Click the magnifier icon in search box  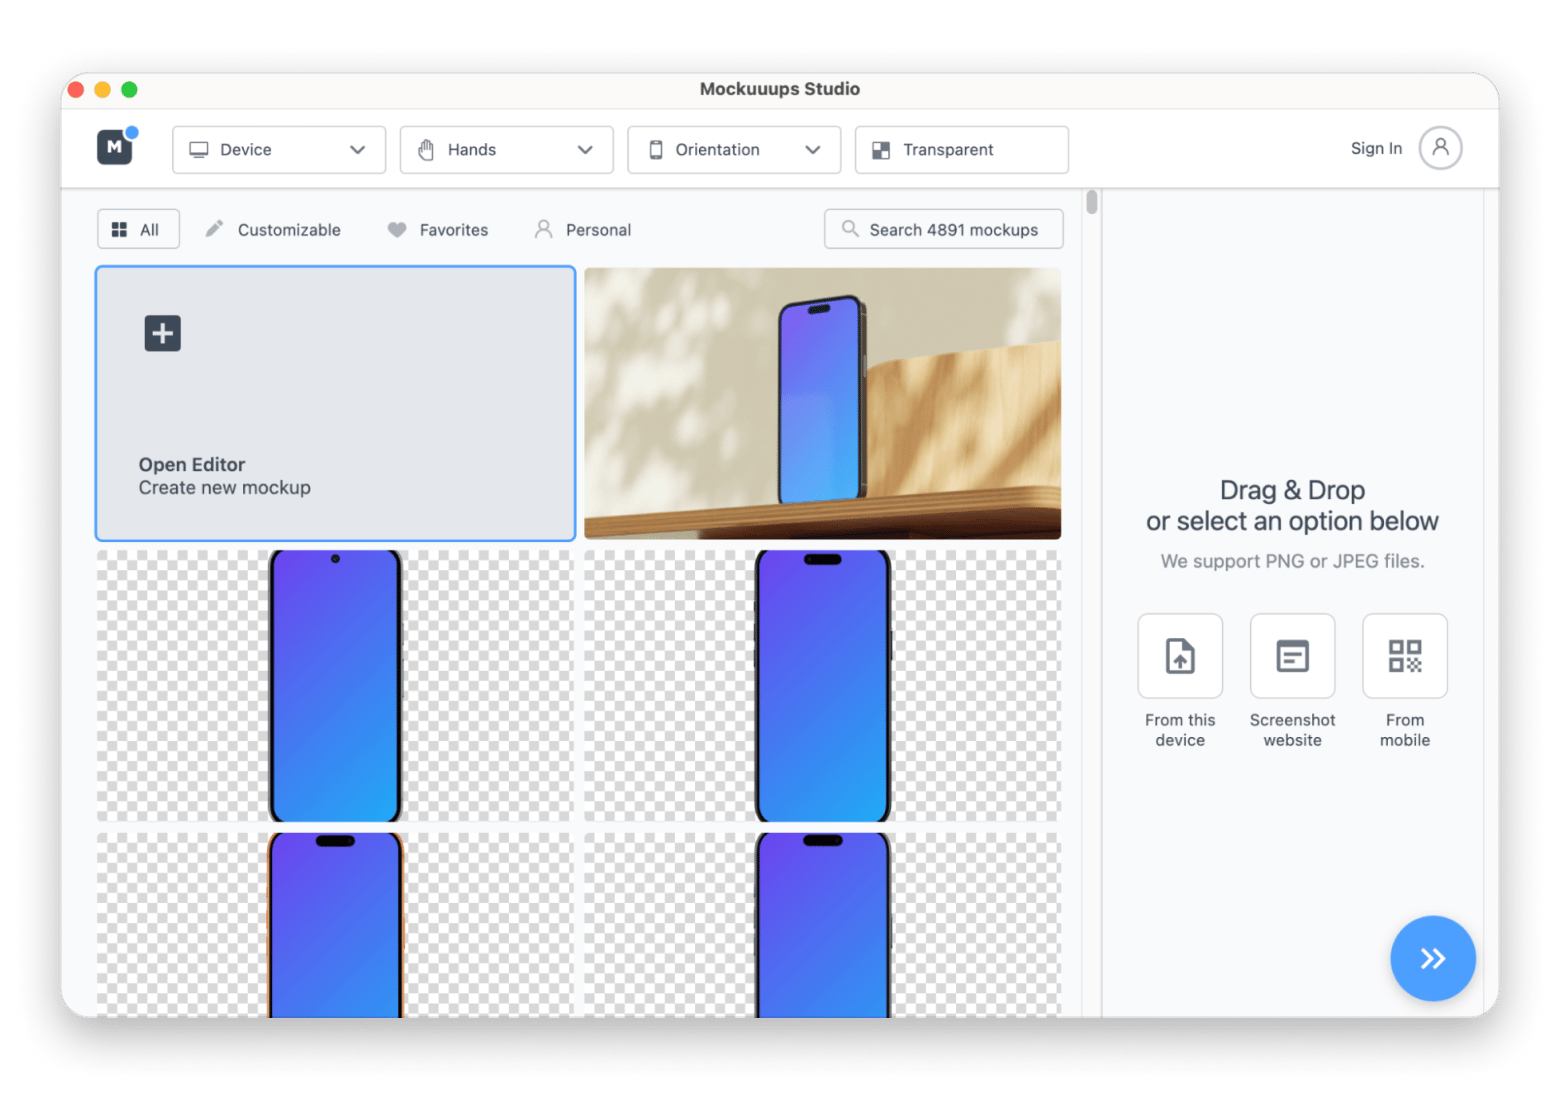pyautogui.click(x=850, y=229)
